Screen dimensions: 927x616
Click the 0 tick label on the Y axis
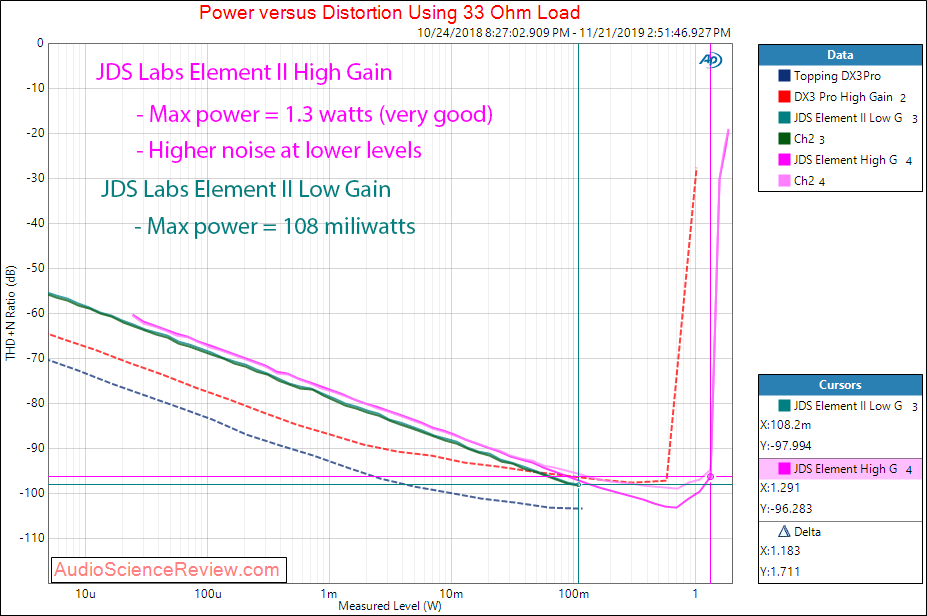point(40,43)
